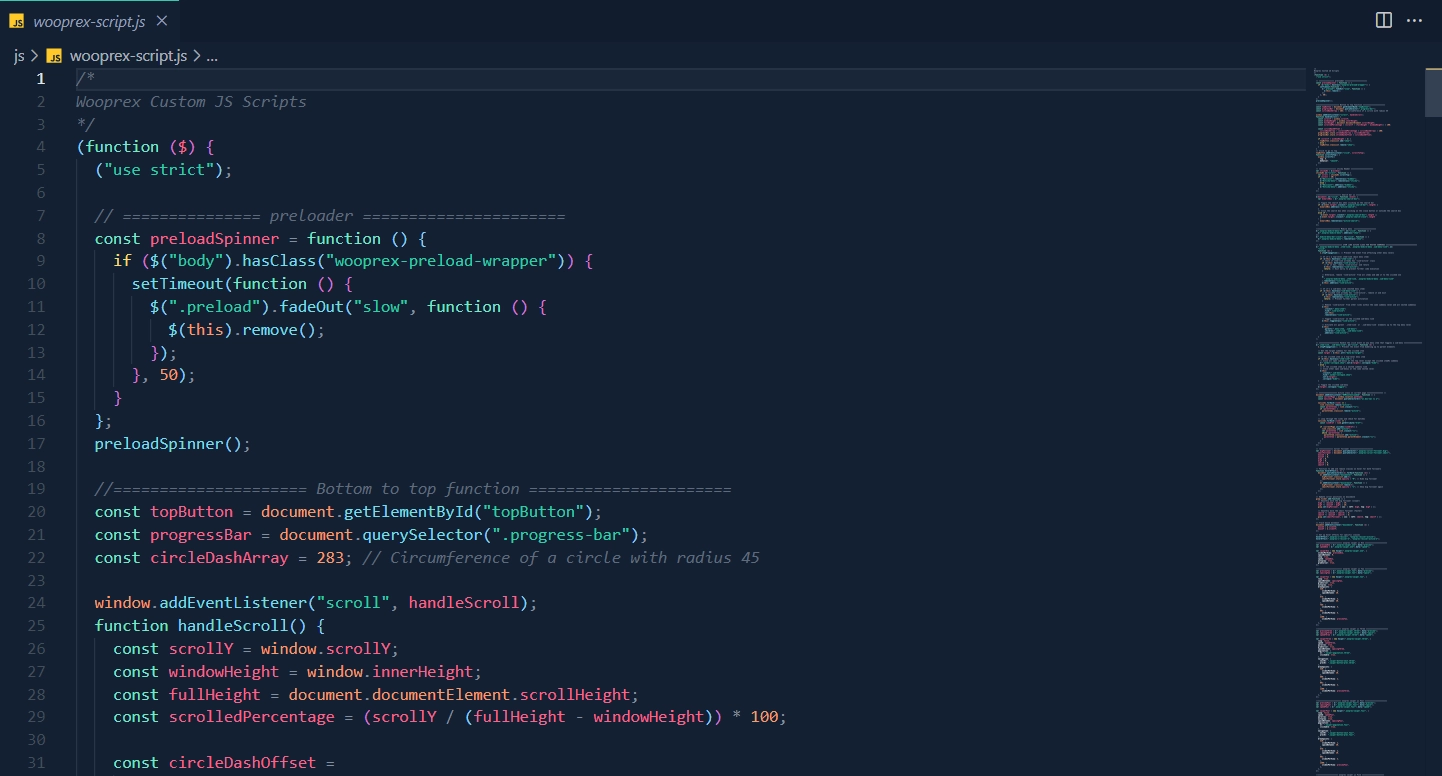This screenshot has height=776, width=1442.
Task: Click line number 8 in the gutter
Action: (40, 238)
